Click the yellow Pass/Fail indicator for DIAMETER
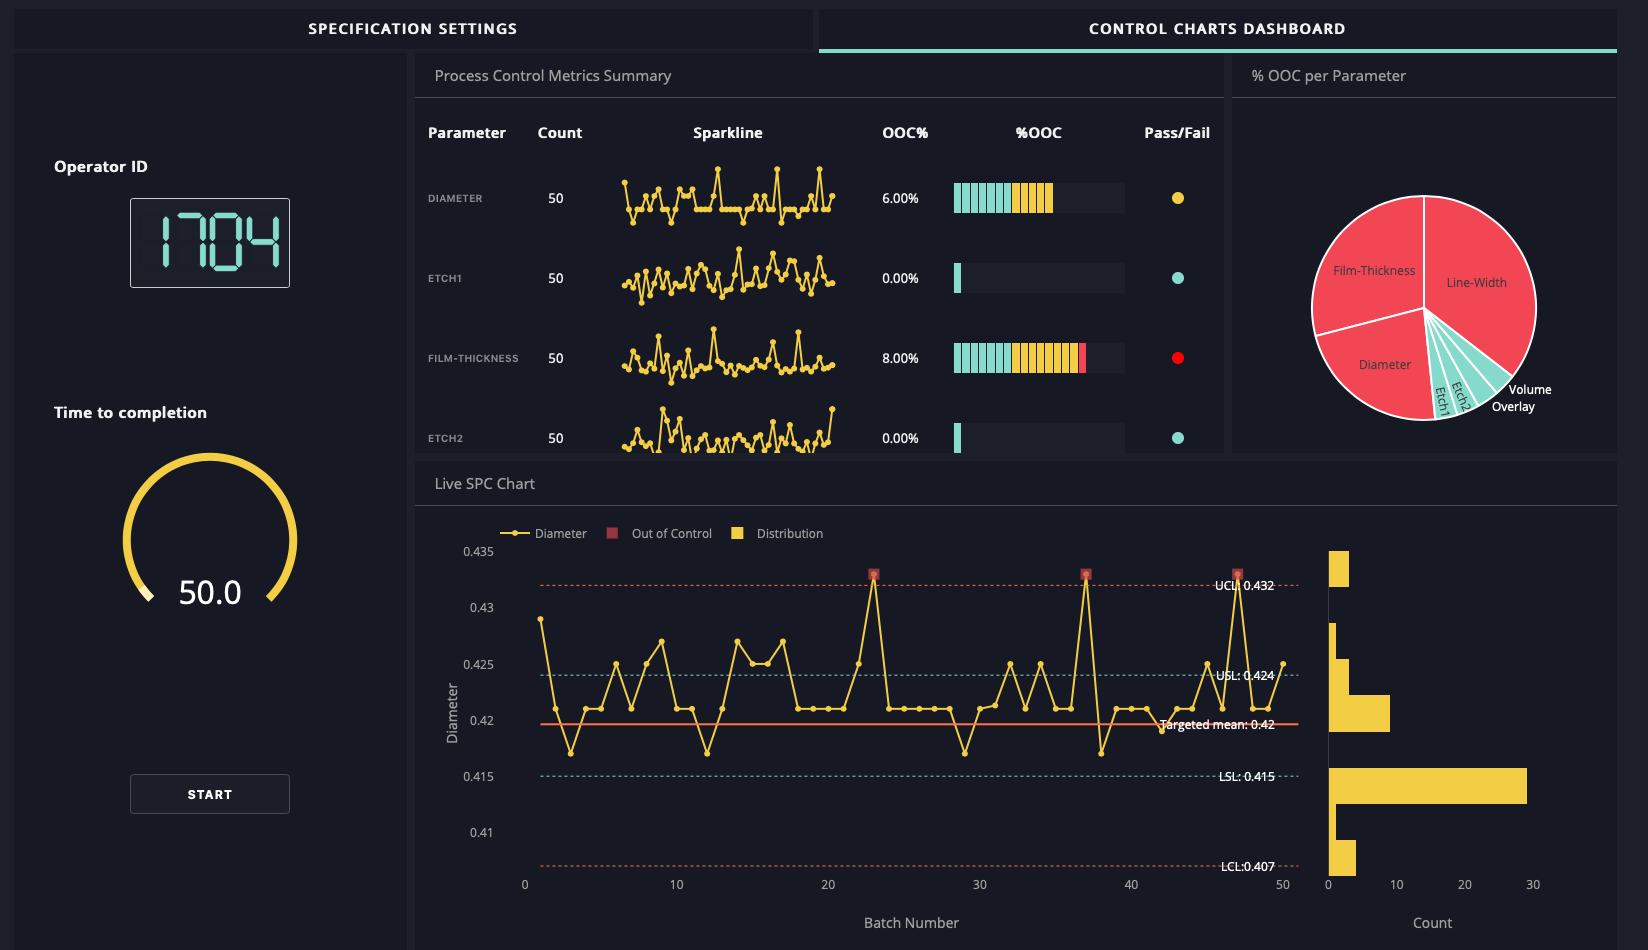The width and height of the screenshot is (1648, 950). point(1177,198)
